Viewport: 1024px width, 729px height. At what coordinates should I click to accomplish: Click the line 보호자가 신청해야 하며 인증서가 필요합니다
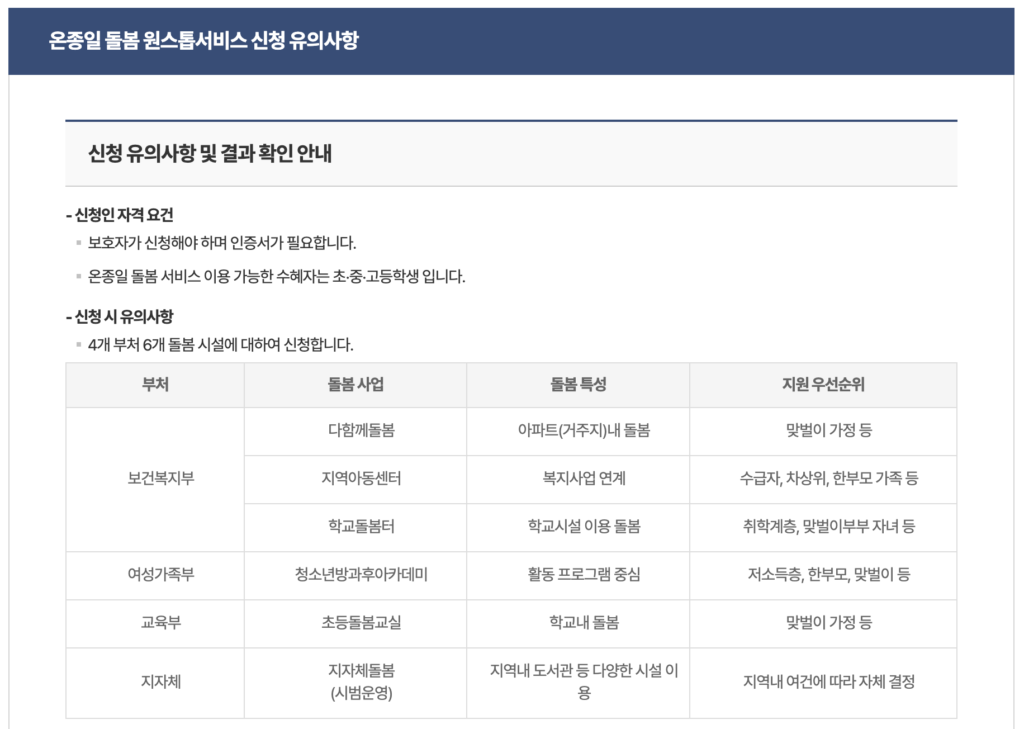(x=222, y=243)
